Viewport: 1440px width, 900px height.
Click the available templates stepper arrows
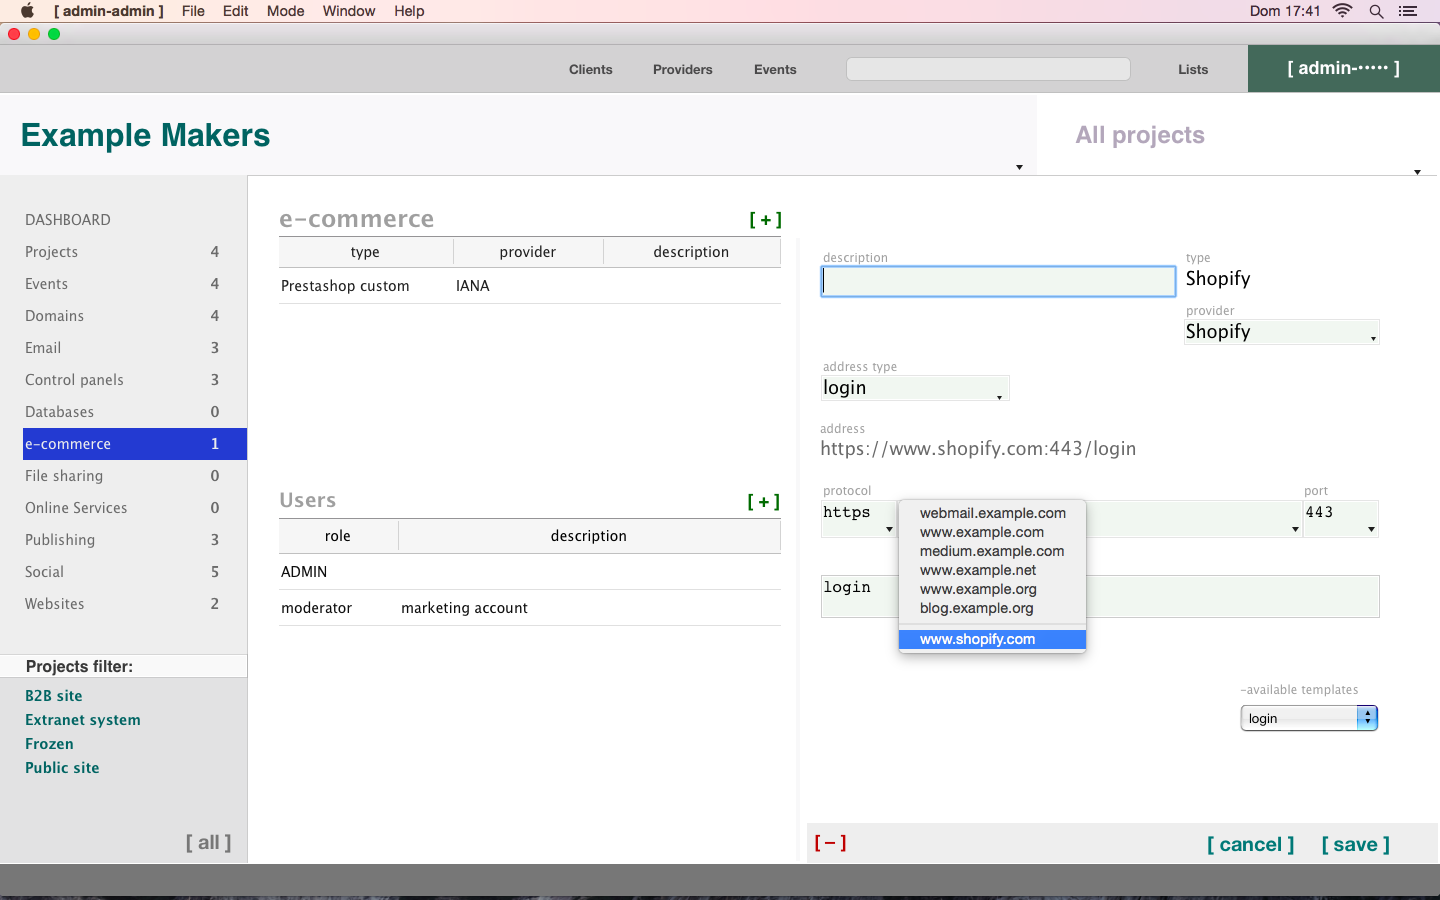1367,718
